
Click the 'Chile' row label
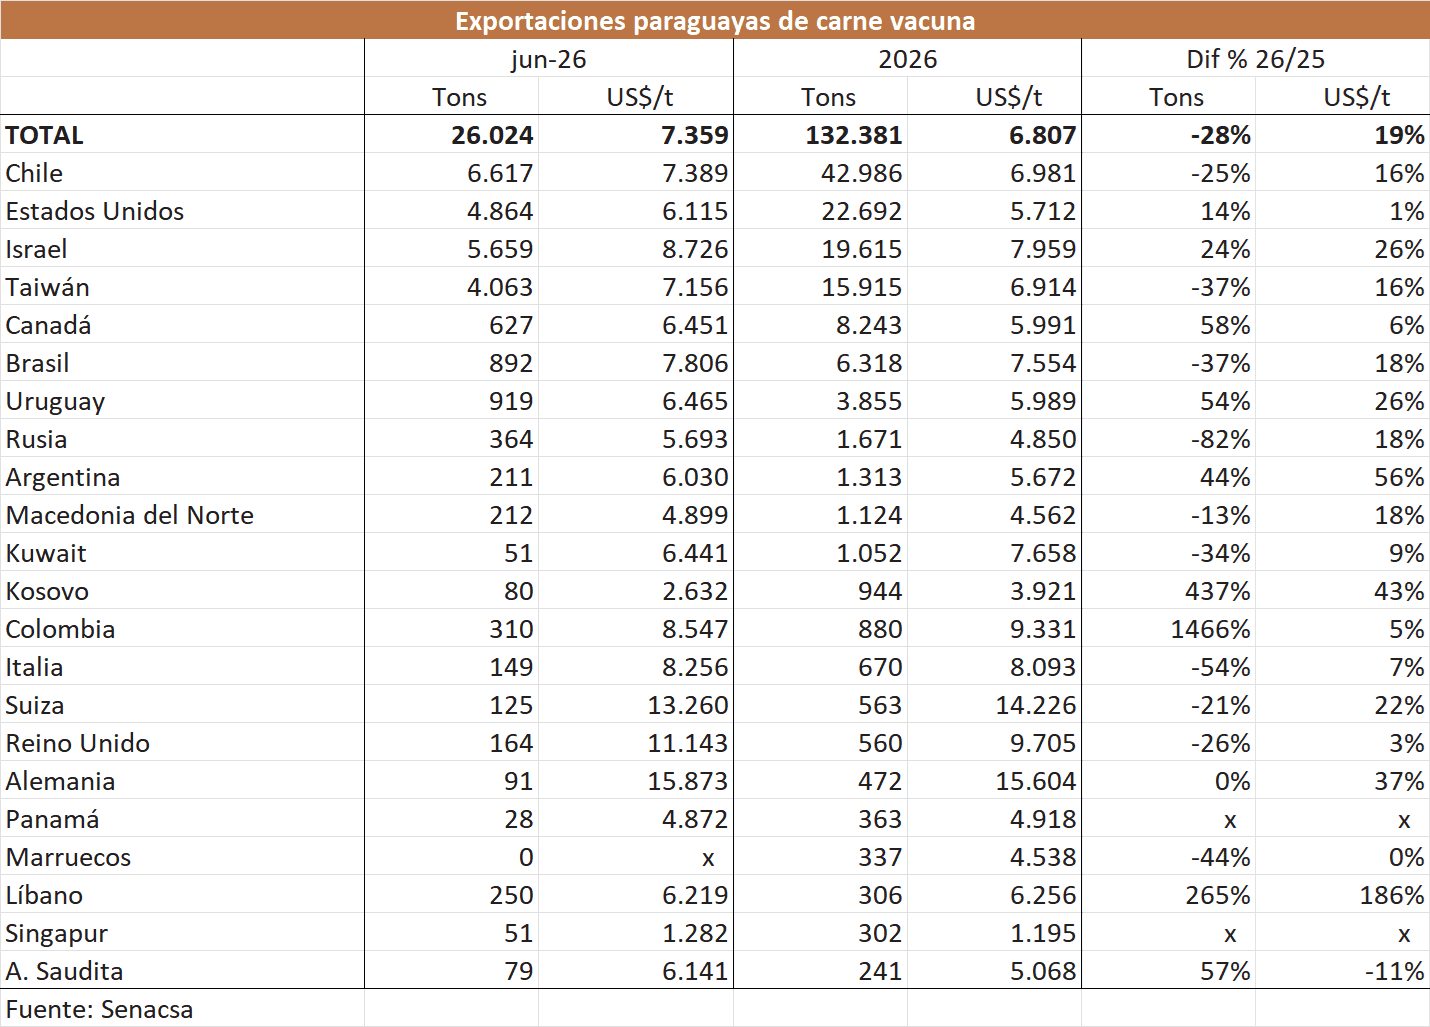click(34, 173)
